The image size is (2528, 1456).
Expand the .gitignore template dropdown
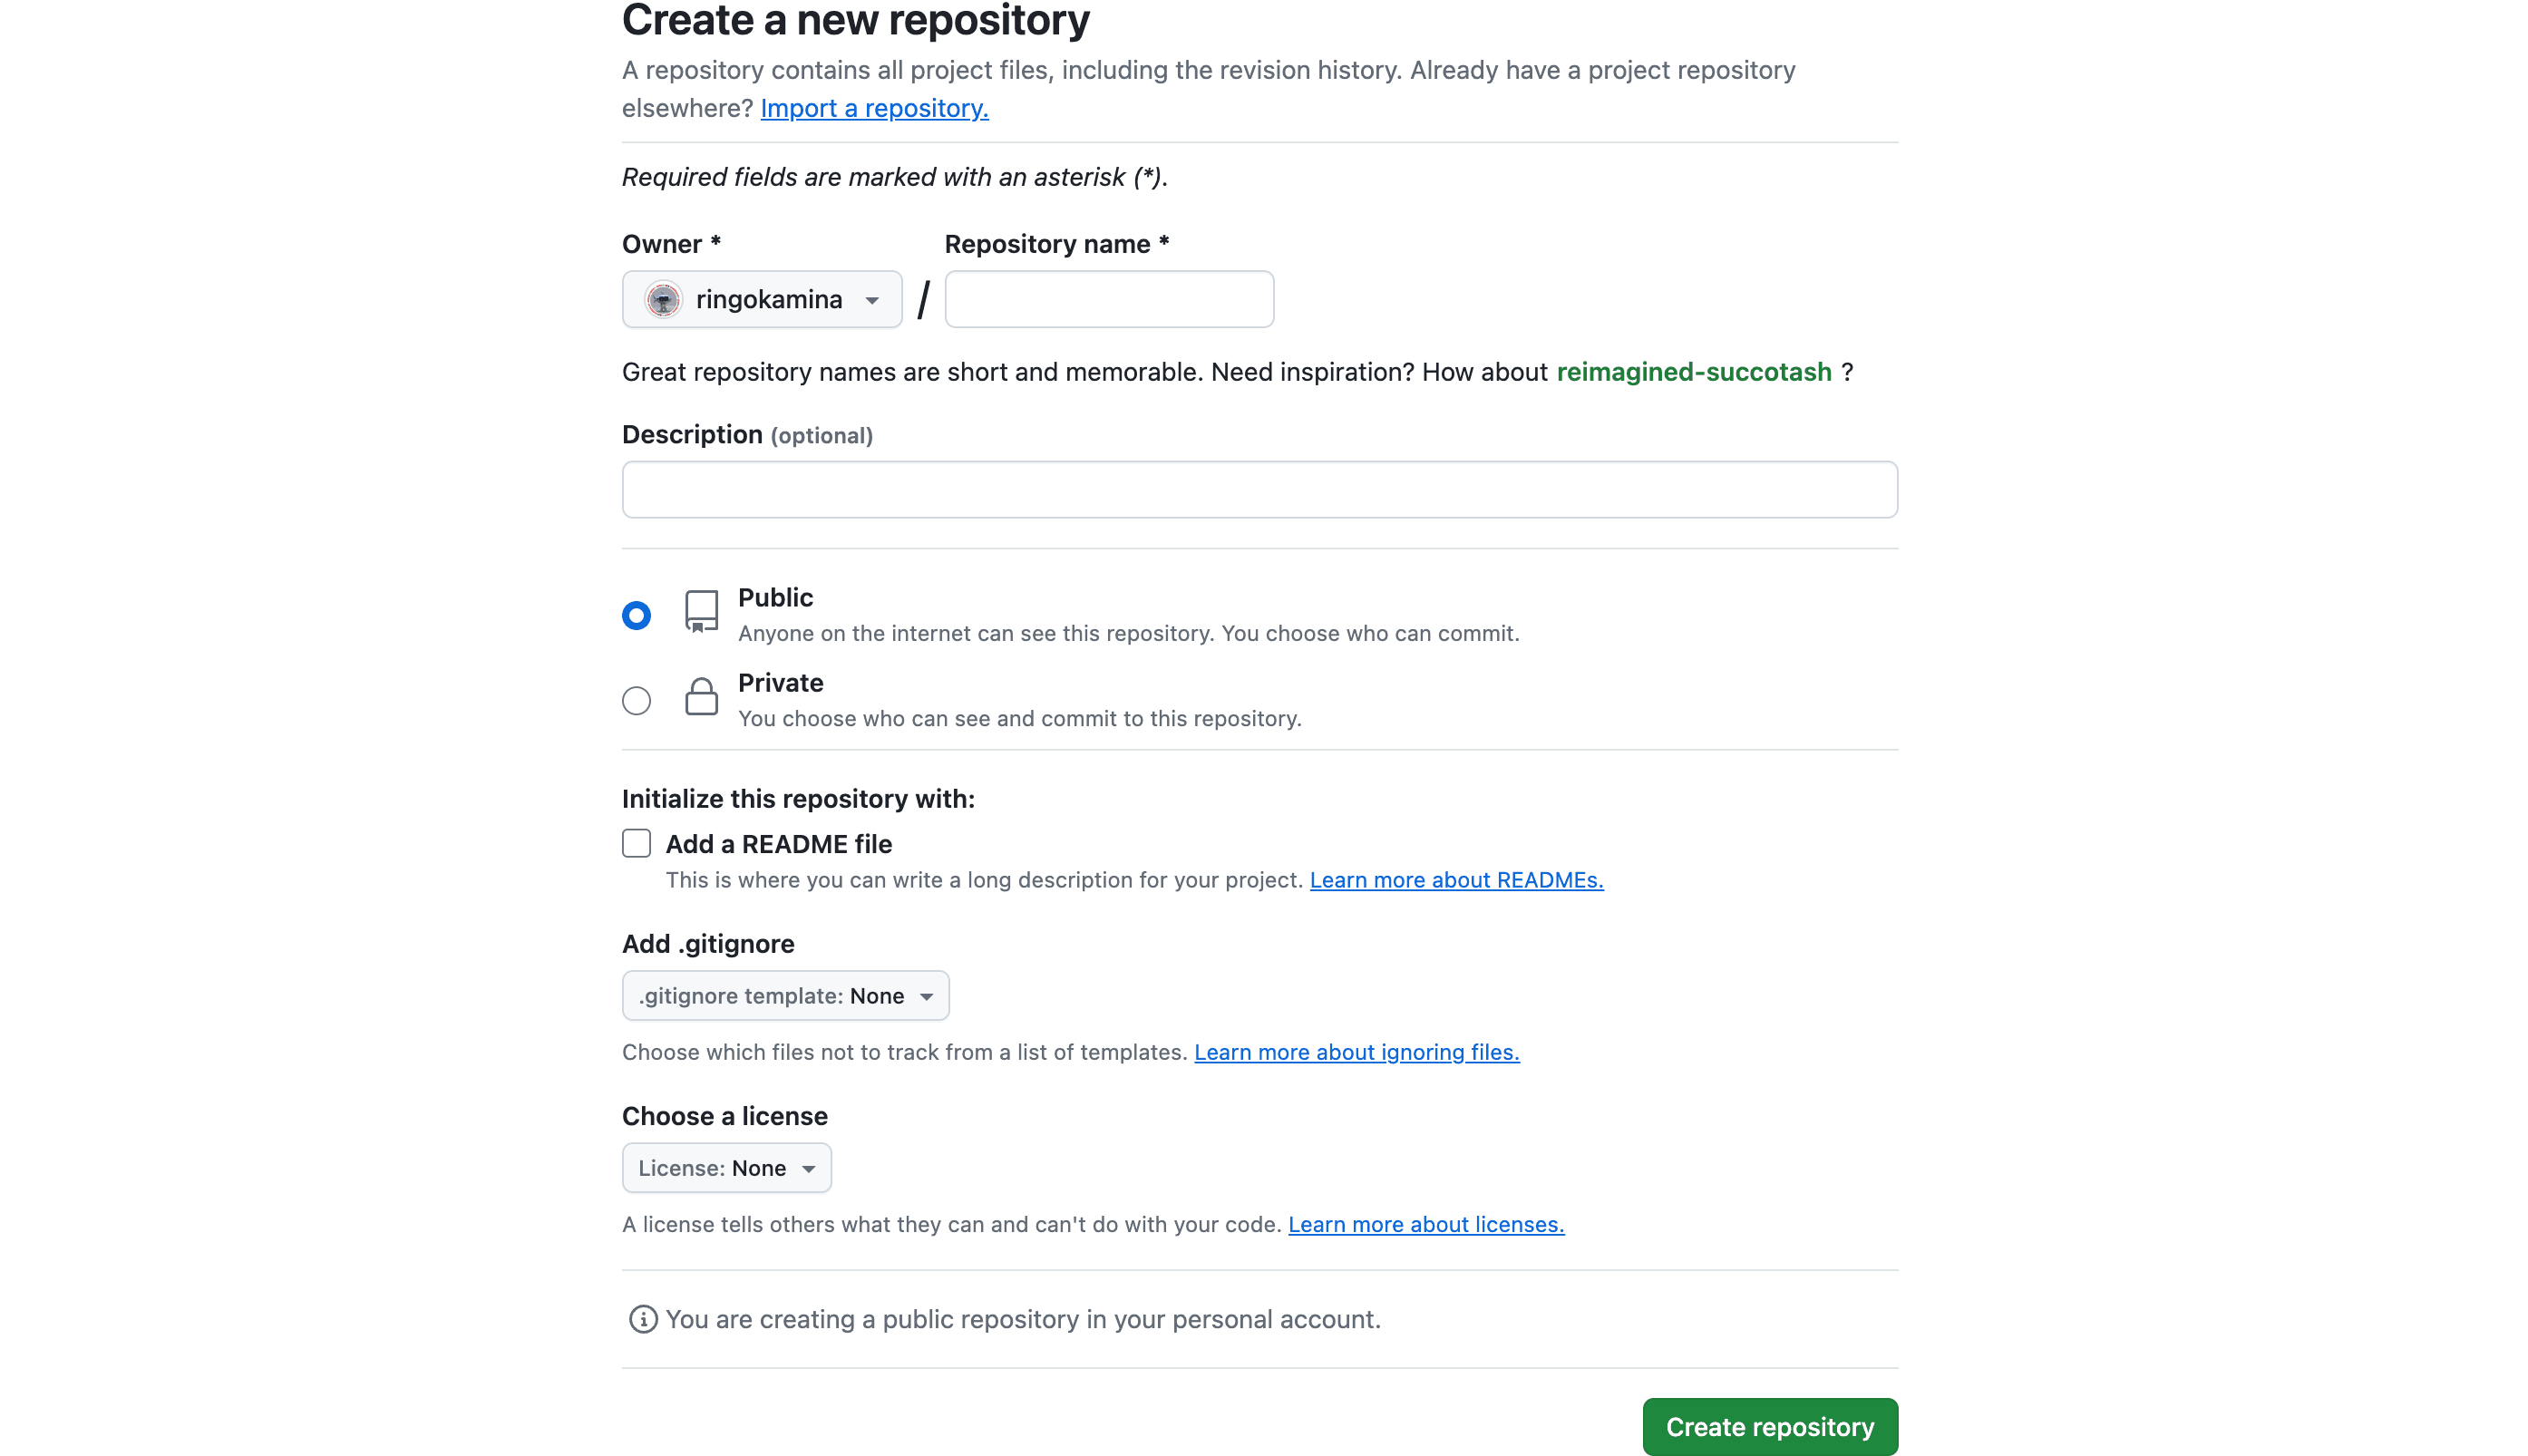coord(785,996)
